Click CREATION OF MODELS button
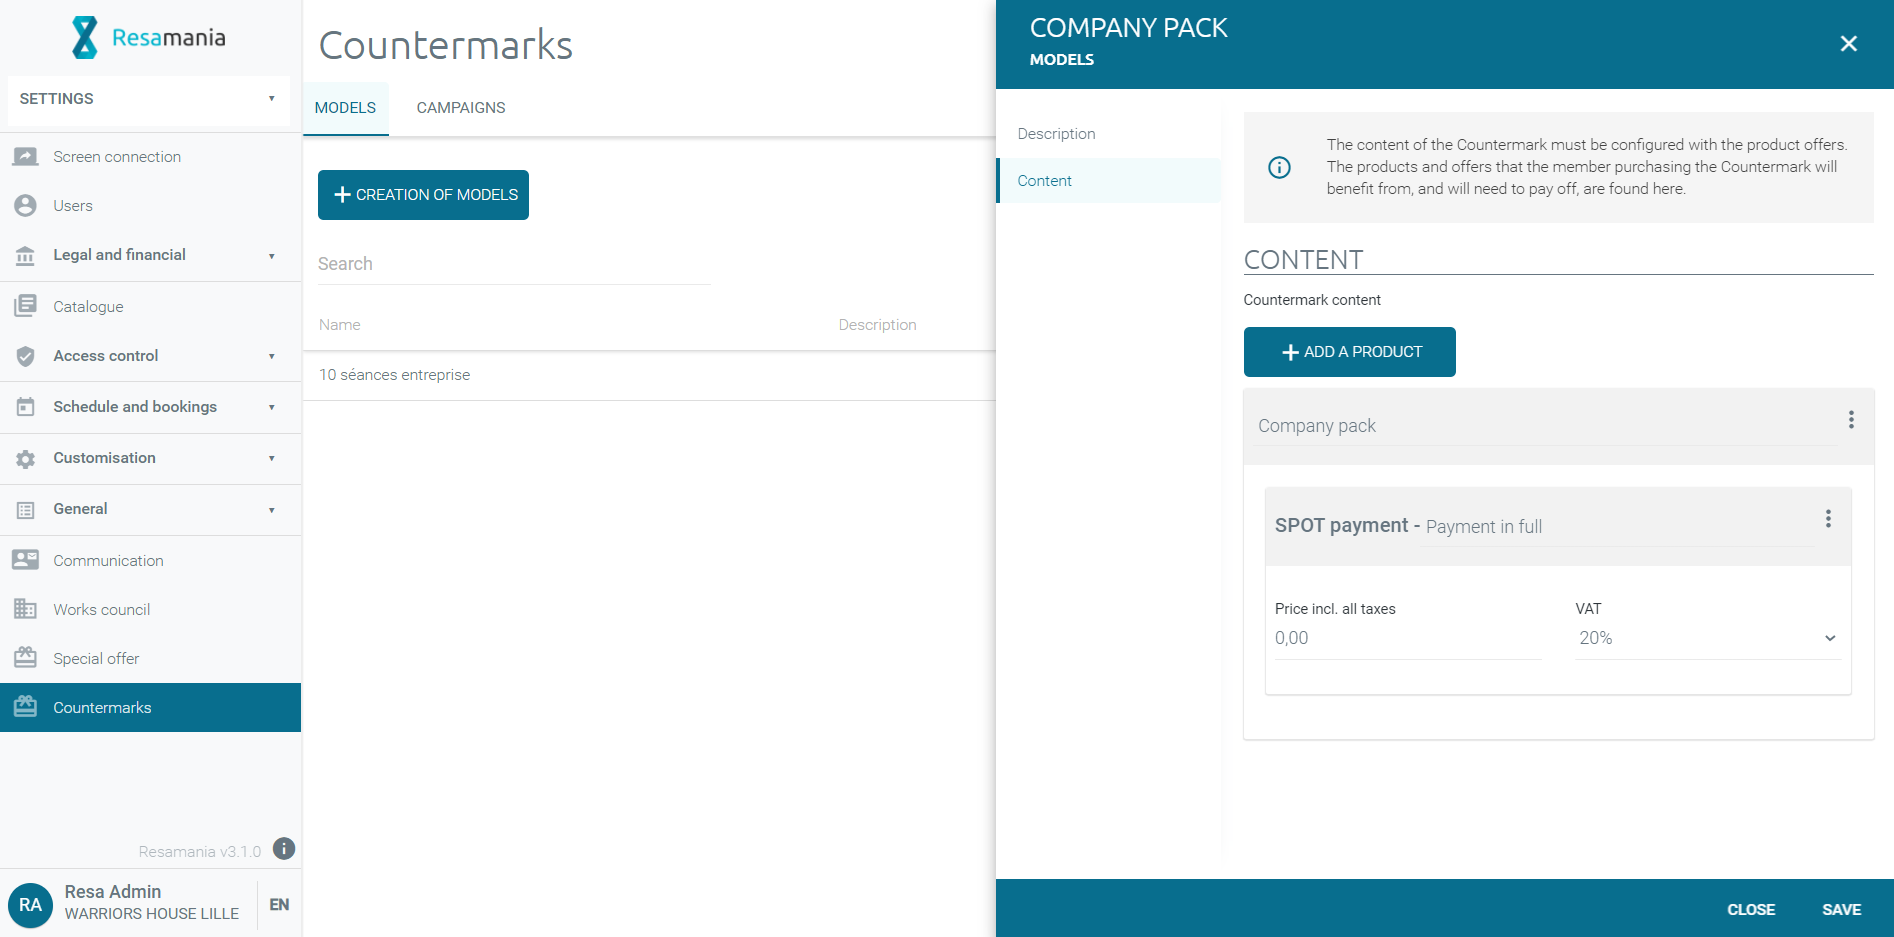This screenshot has height=937, width=1894. 423,195
